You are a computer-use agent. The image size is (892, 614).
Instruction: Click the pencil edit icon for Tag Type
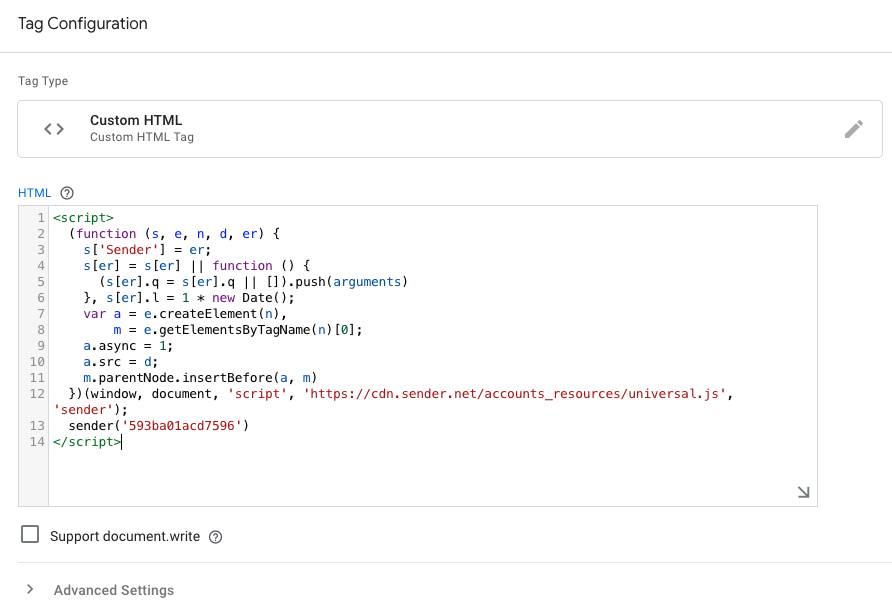tap(853, 129)
